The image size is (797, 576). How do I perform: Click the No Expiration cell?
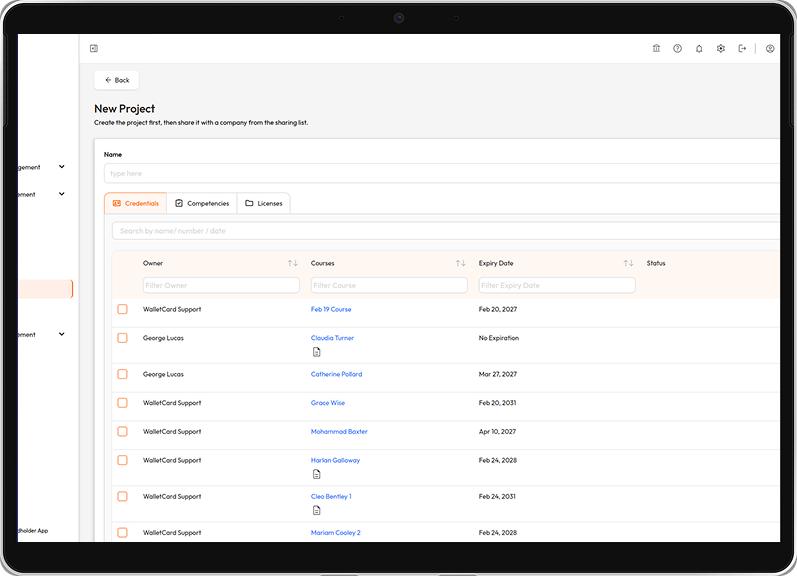coord(499,338)
